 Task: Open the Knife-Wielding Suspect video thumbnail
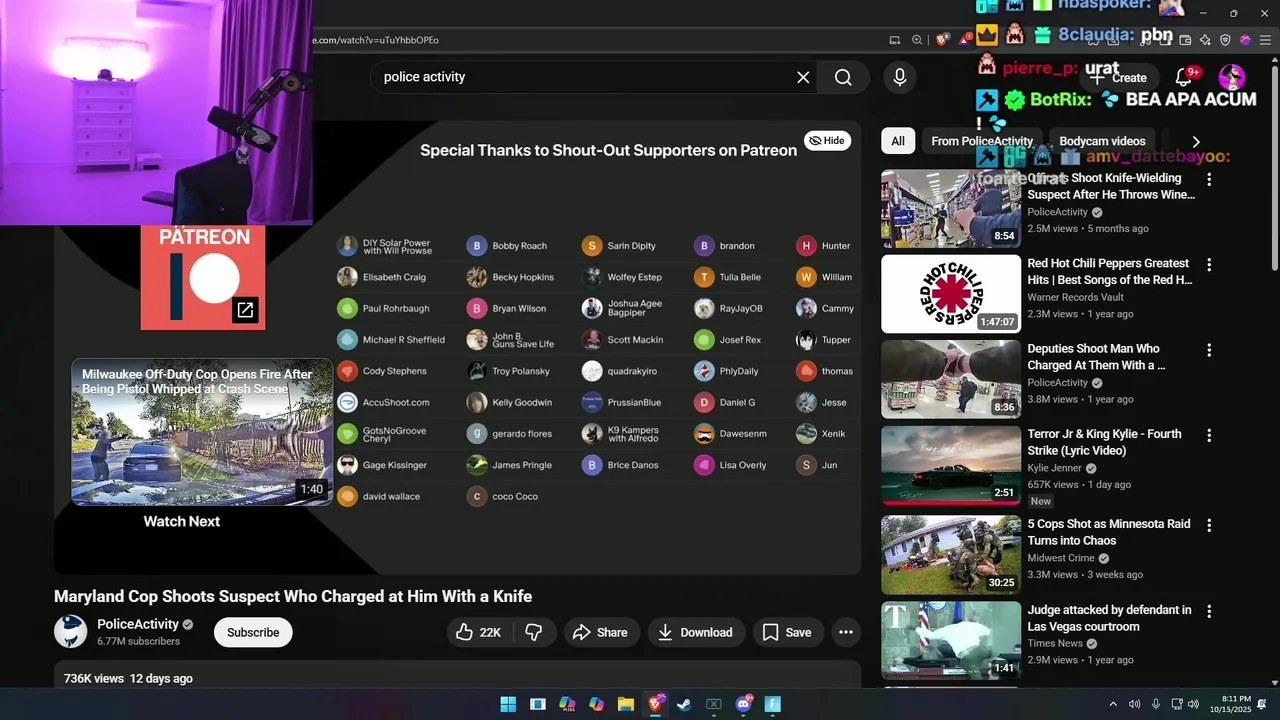[x=951, y=208]
